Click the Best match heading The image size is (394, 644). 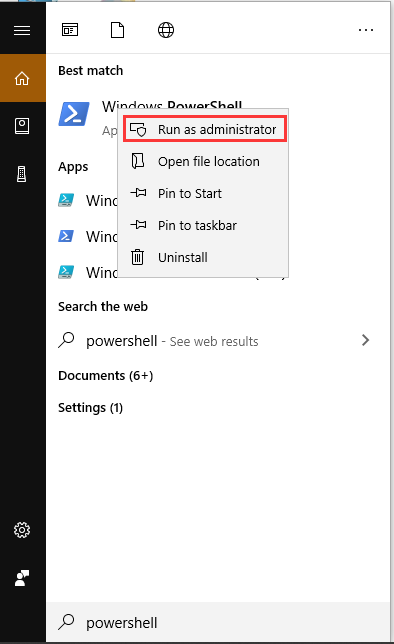pyautogui.click(x=90, y=71)
